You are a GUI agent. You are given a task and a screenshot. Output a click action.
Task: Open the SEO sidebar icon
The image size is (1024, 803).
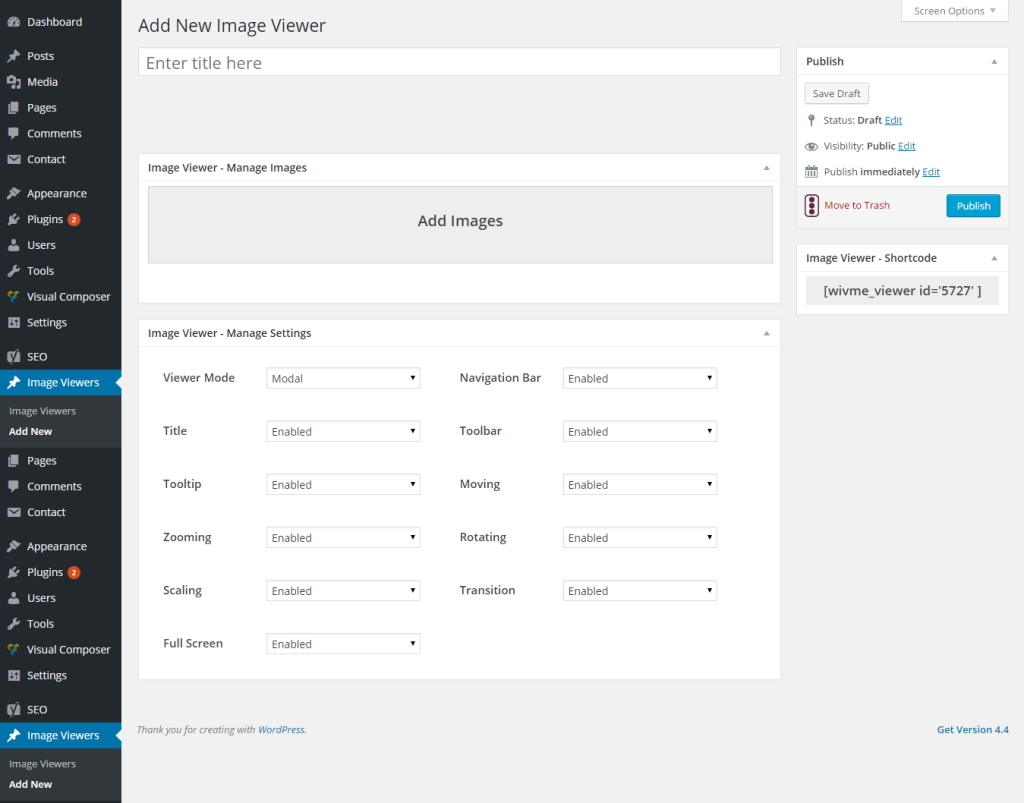click(x=14, y=356)
